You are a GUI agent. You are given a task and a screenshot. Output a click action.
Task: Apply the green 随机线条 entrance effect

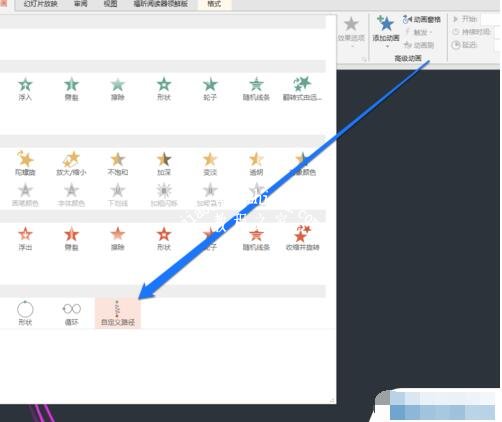(x=256, y=89)
